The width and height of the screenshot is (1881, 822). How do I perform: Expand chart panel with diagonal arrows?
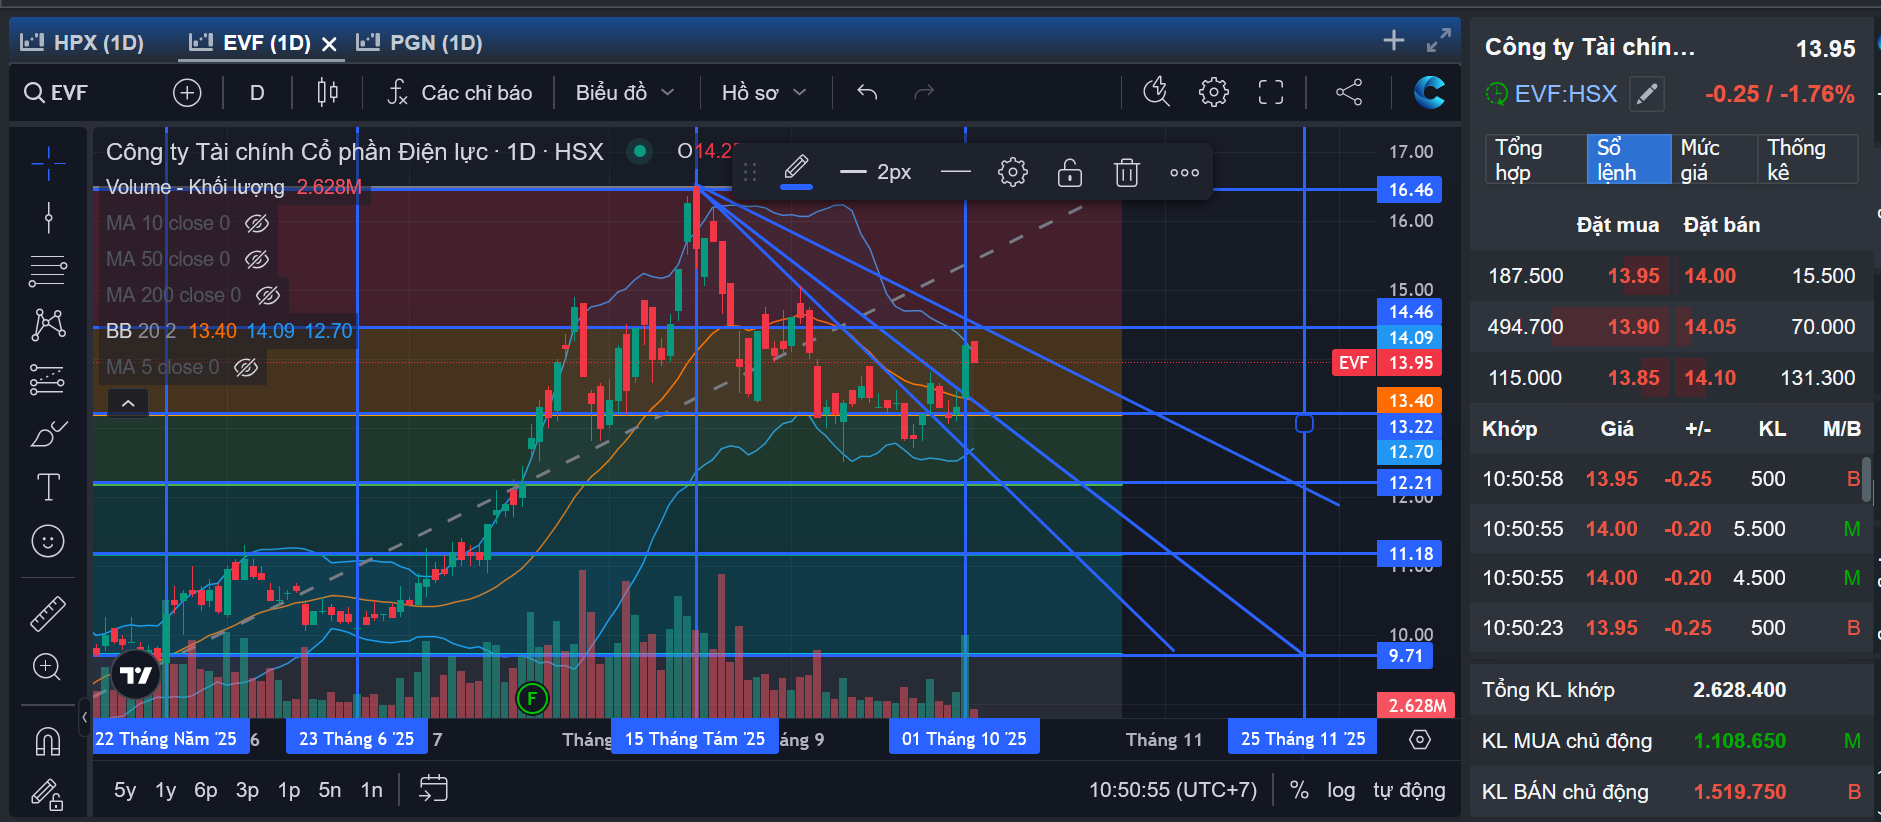(x=1439, y=40)
